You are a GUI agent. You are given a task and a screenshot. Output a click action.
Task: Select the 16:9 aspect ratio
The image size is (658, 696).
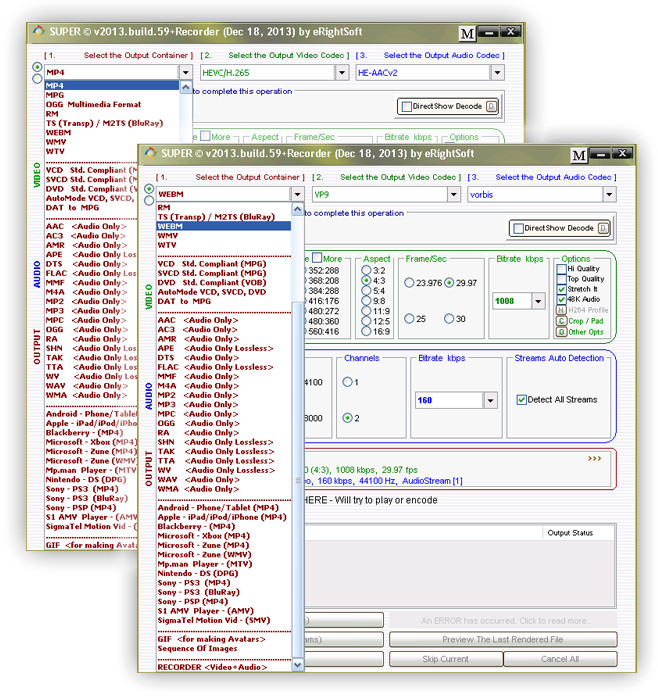(x=366, y=332)
